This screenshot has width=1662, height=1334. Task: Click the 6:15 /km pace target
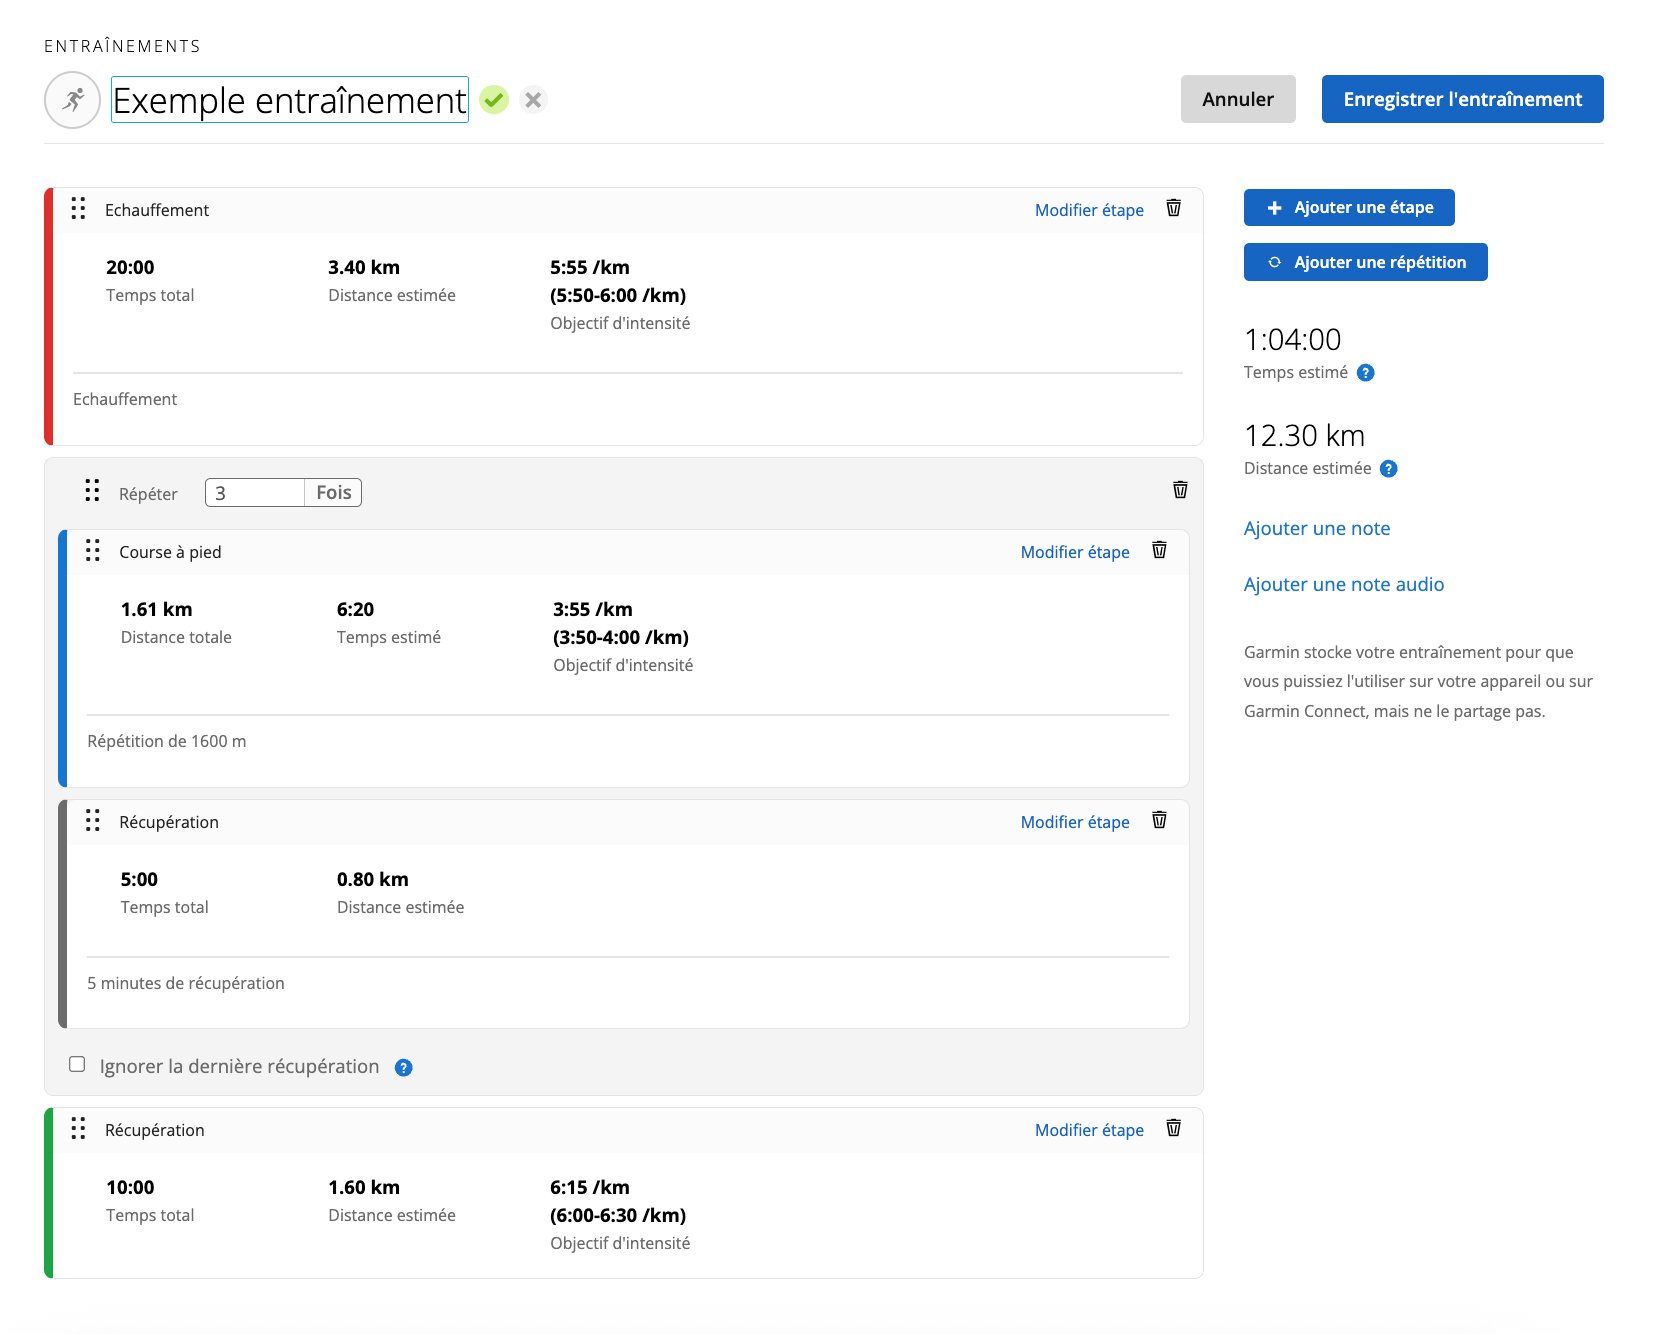590,1187
